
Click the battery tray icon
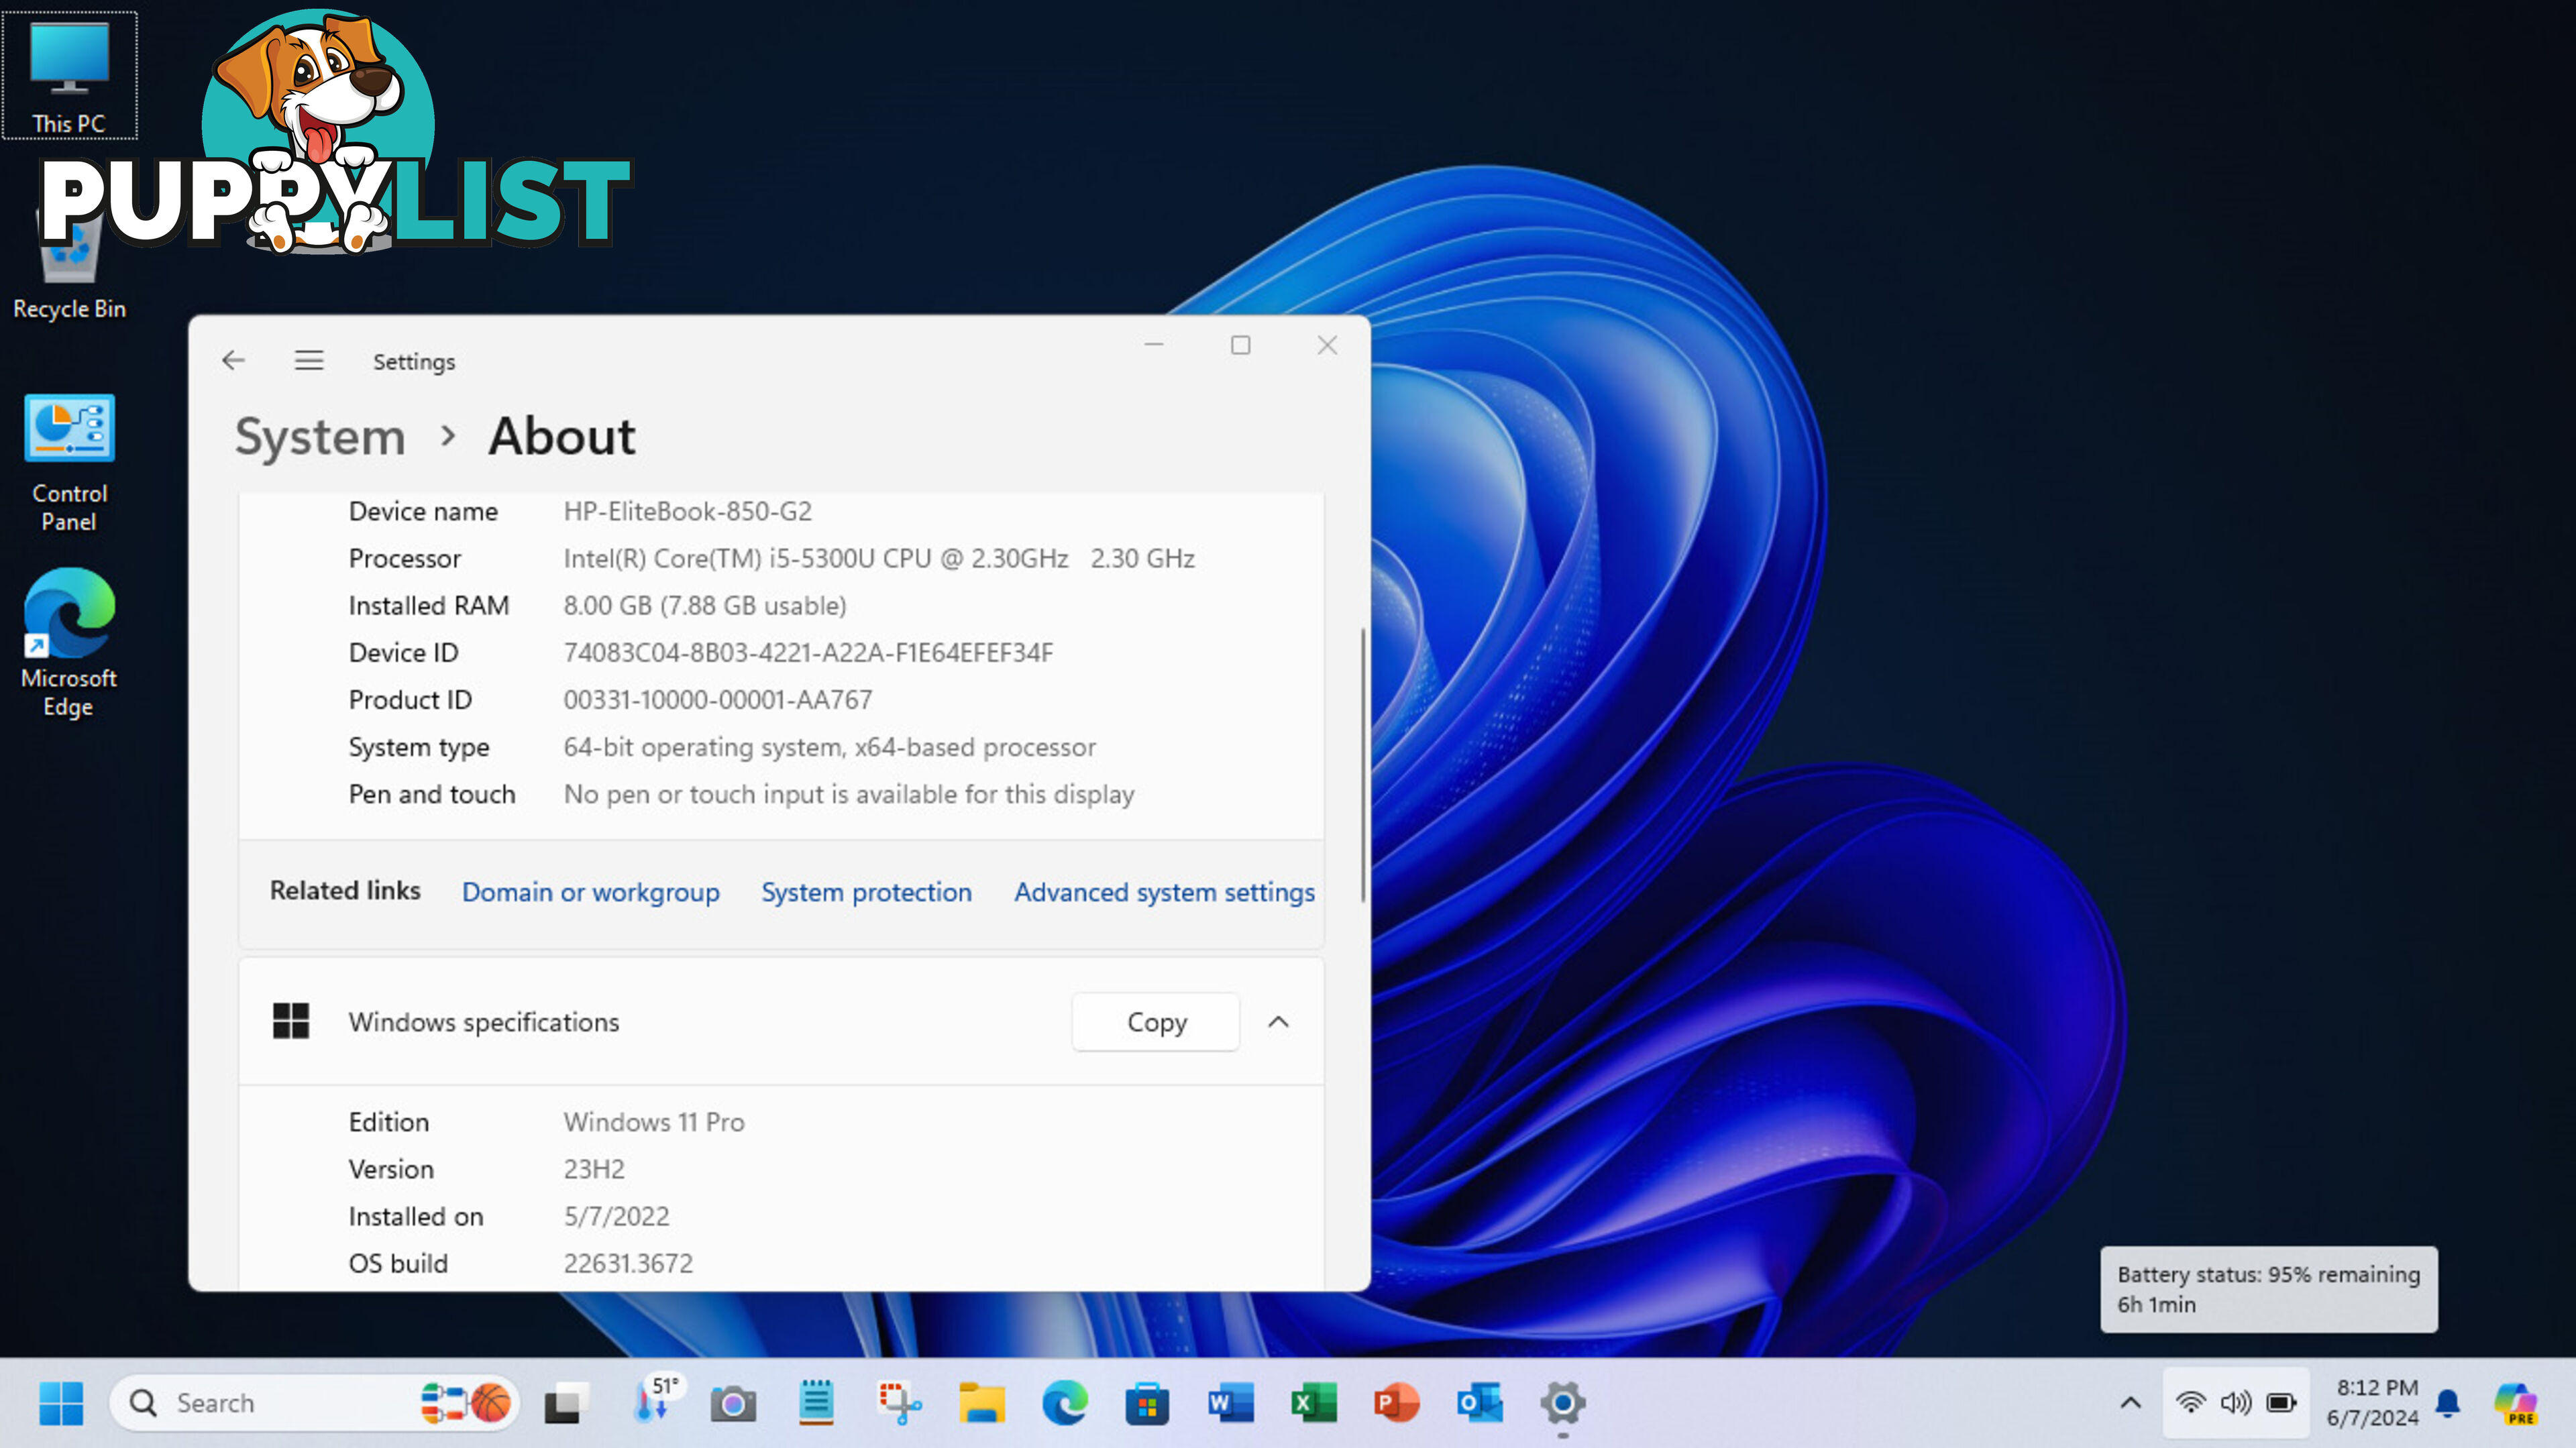click(x=2282, y=1402)
